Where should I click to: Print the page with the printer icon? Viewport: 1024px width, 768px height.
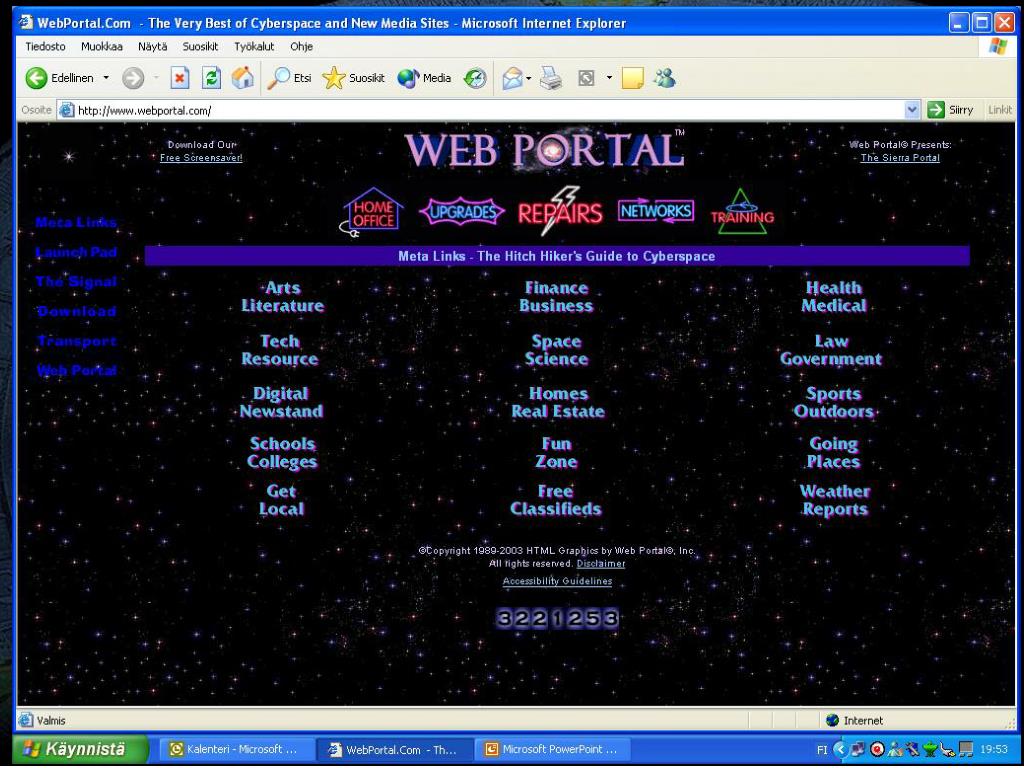tap(551, 79)
